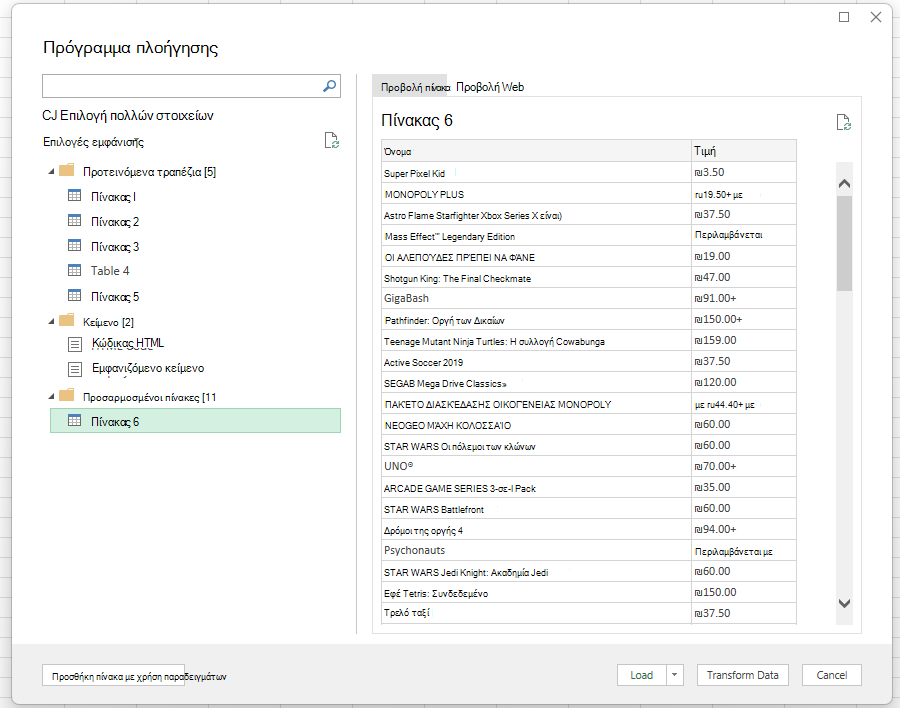The height and width of the screenshot is (708, 900).
Task: Click the ₪3.50 price cell
Action: [x=744, y=172]
